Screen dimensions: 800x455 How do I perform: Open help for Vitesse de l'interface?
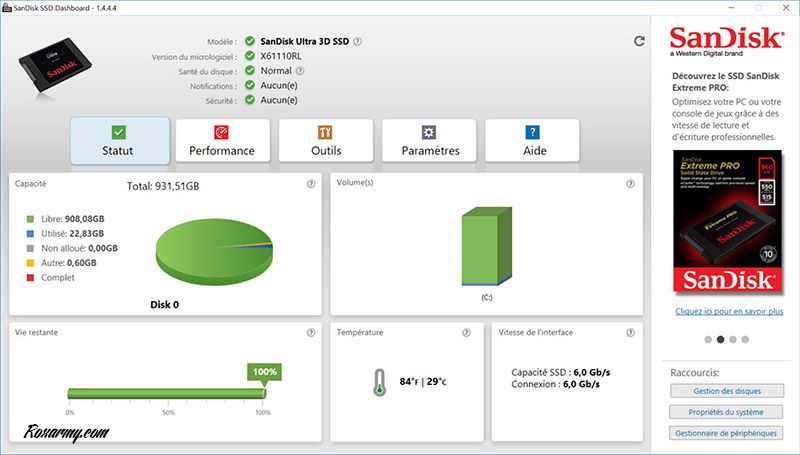pos(630,333)
